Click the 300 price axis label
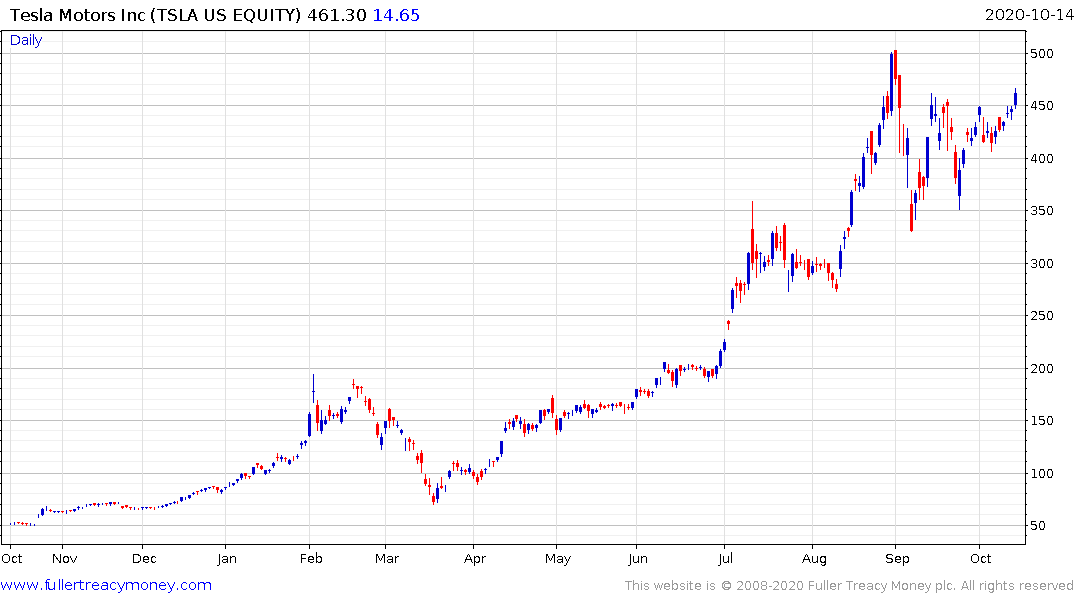This screenshot has width=1075, height=600. (x=1041, y=263)
